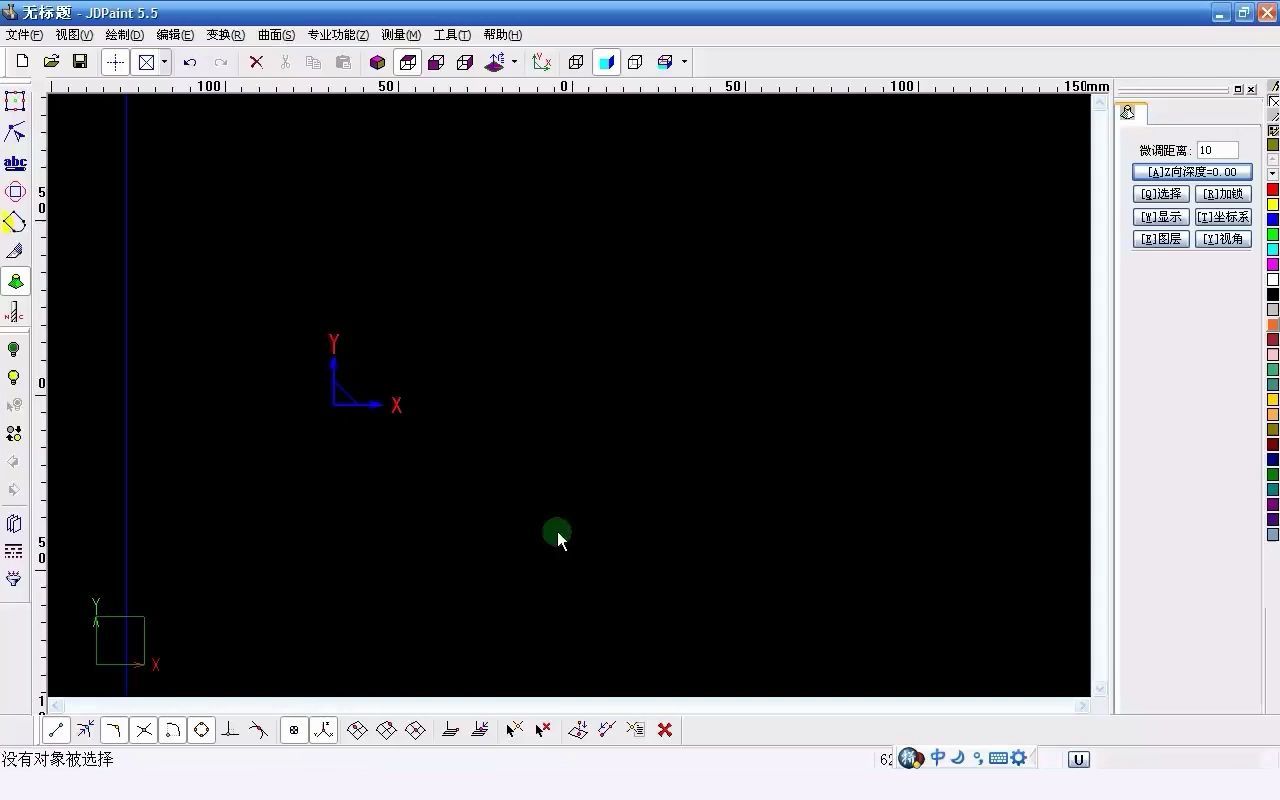Select the yellow diamond shape tool
Screen dimensions: 1280x800
[x=15, y=222]
